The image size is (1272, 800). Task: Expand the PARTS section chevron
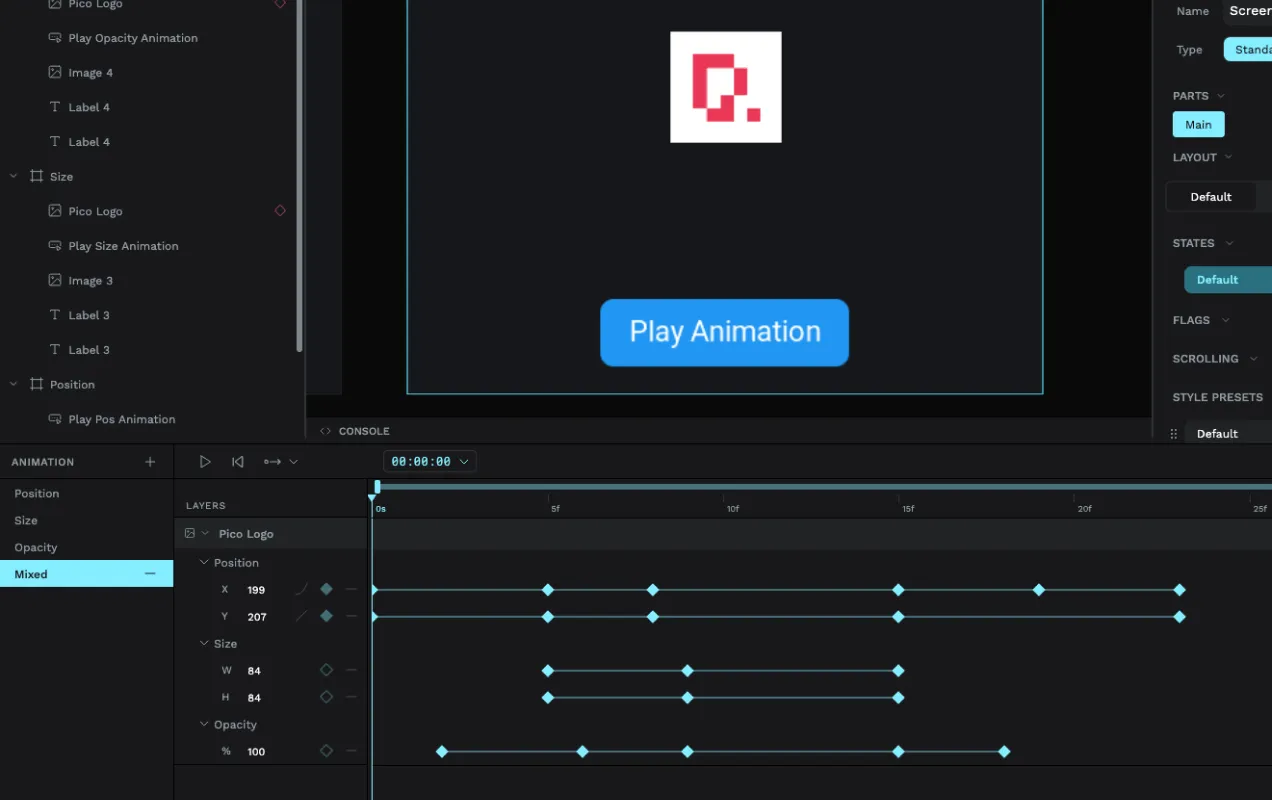(x=1221, y=96)
